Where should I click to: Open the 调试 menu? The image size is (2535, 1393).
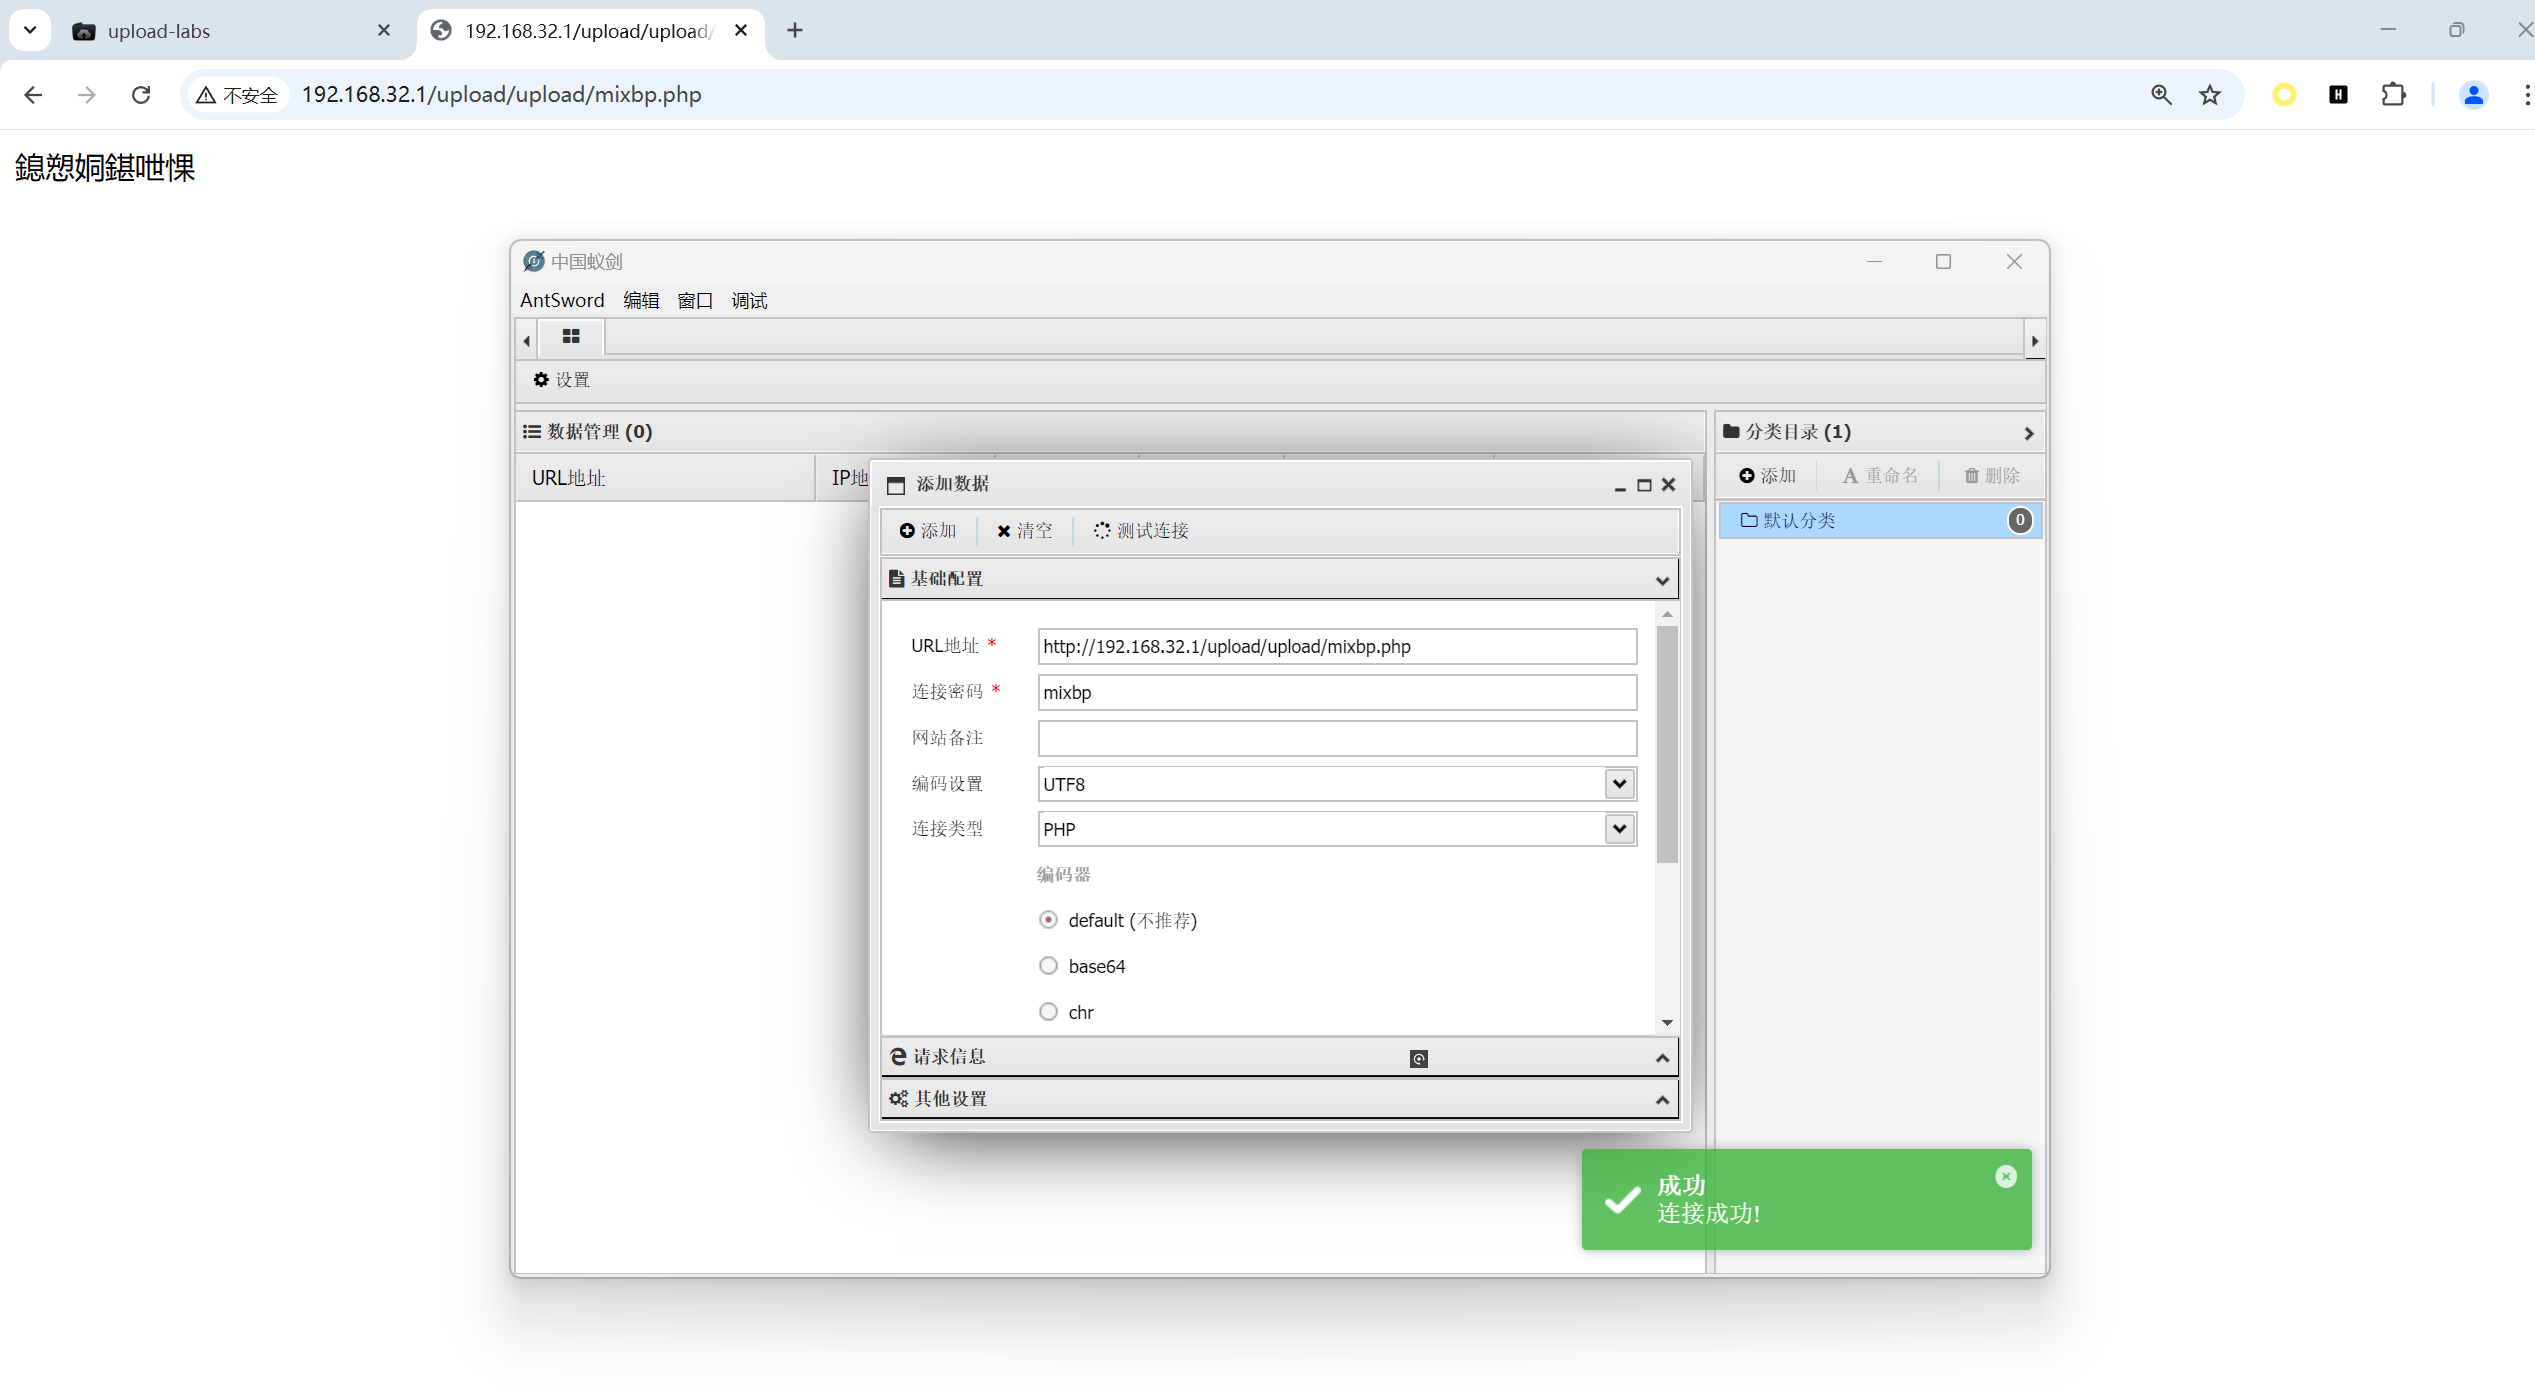(x=749, y=300)
